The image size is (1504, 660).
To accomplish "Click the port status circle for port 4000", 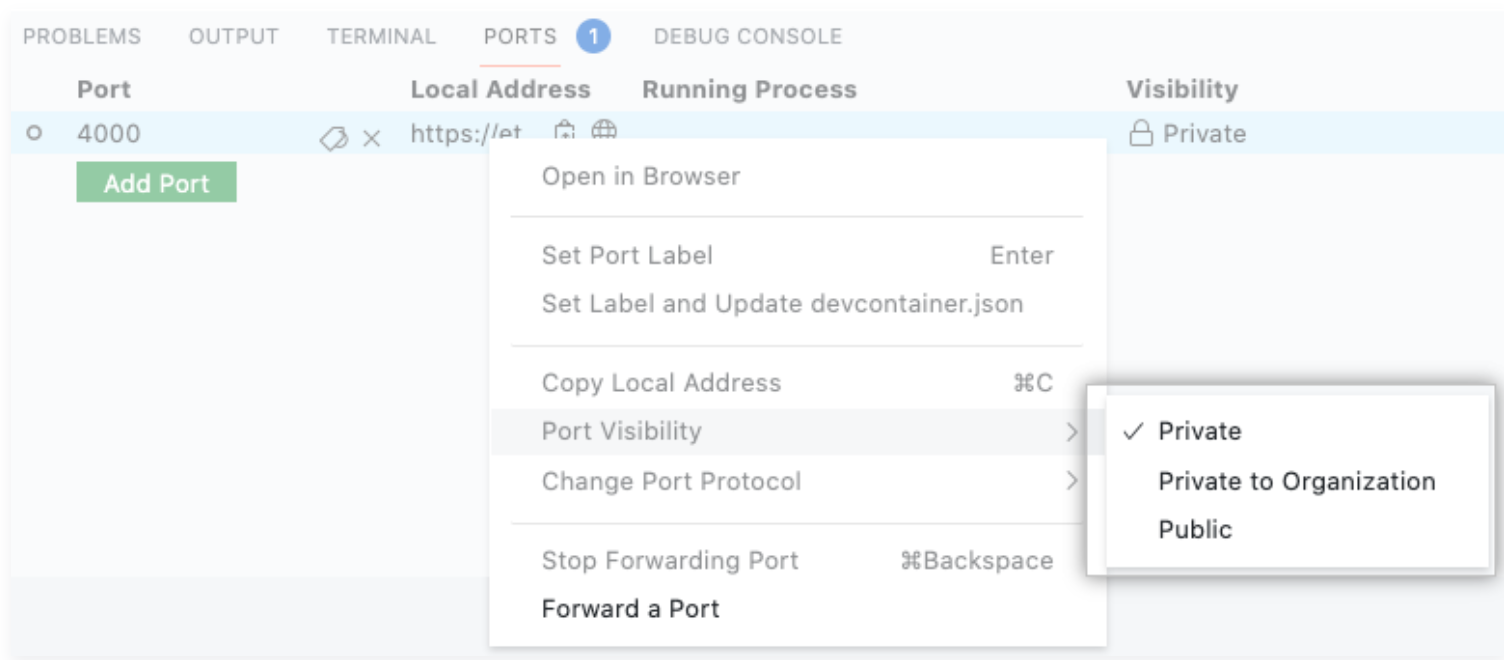I will 36,132.
